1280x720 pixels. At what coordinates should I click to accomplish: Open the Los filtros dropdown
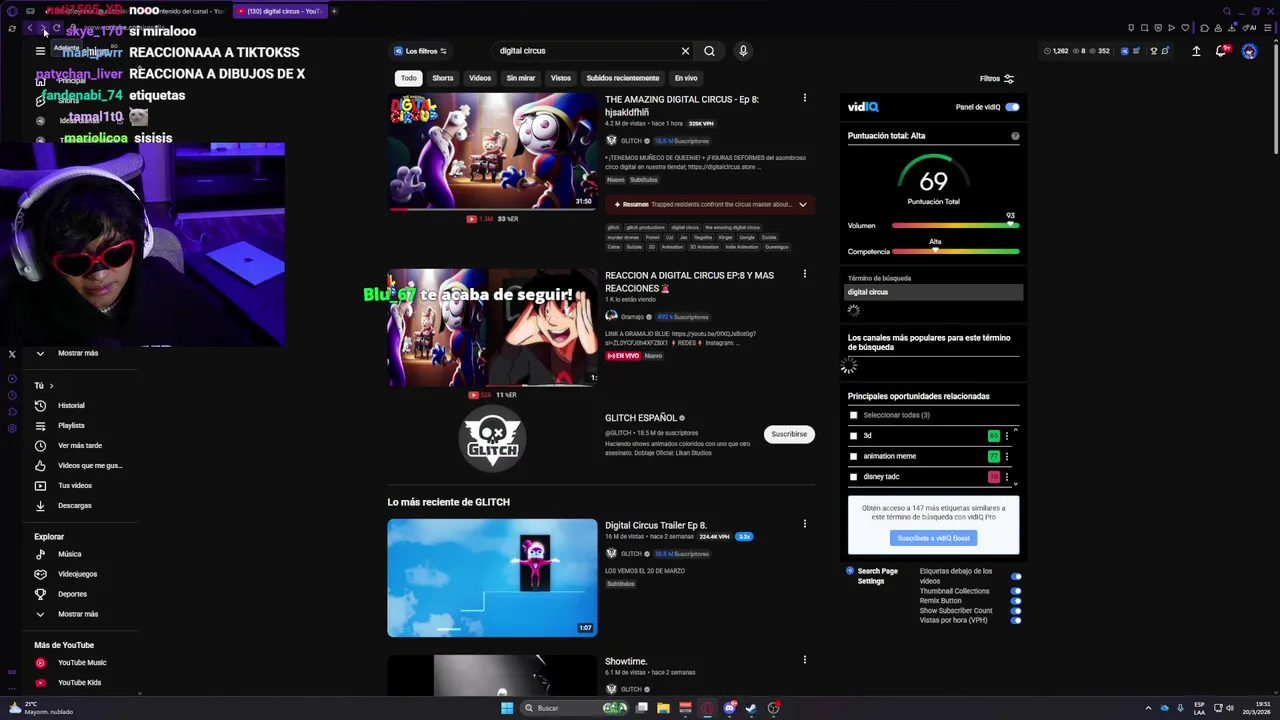[420, 51]
